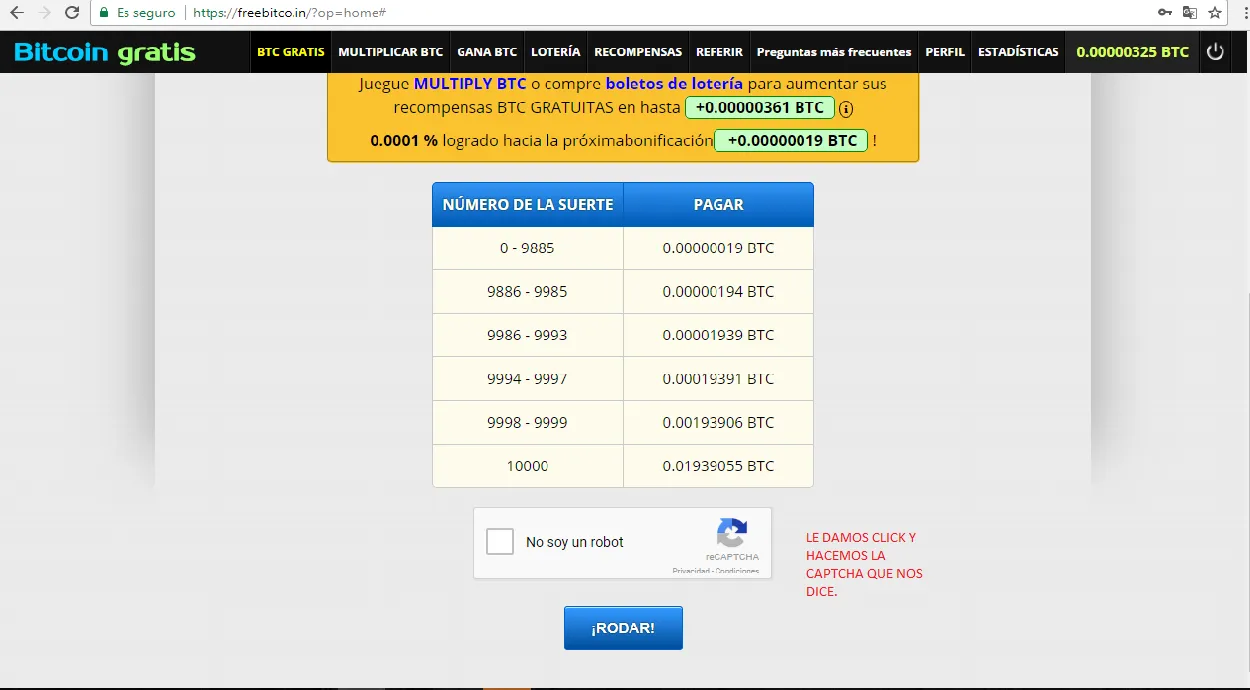Viewport: 1250px width, 690px height.
Task: Select the 0.00001939 BTC cell
Action: coord(718,335)
